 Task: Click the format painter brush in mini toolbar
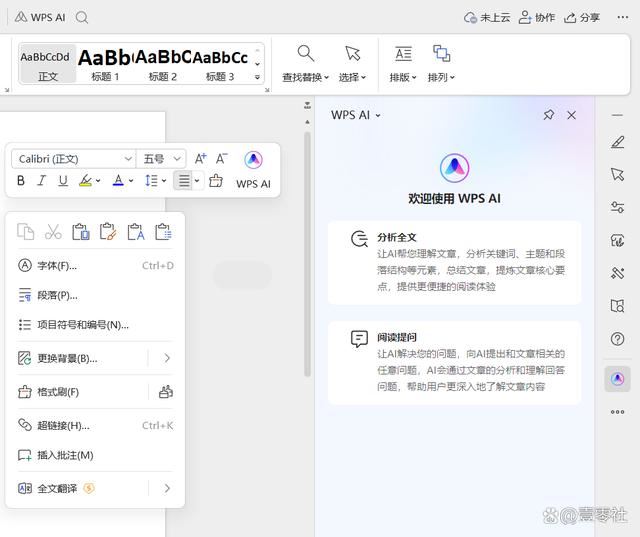pos(215,181)
